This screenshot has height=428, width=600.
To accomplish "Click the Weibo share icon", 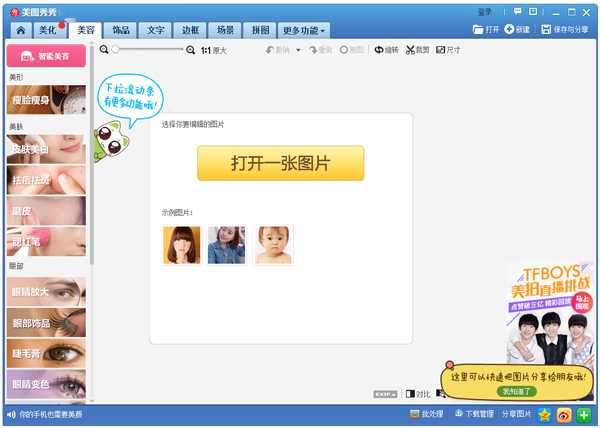I will (564, 414).
